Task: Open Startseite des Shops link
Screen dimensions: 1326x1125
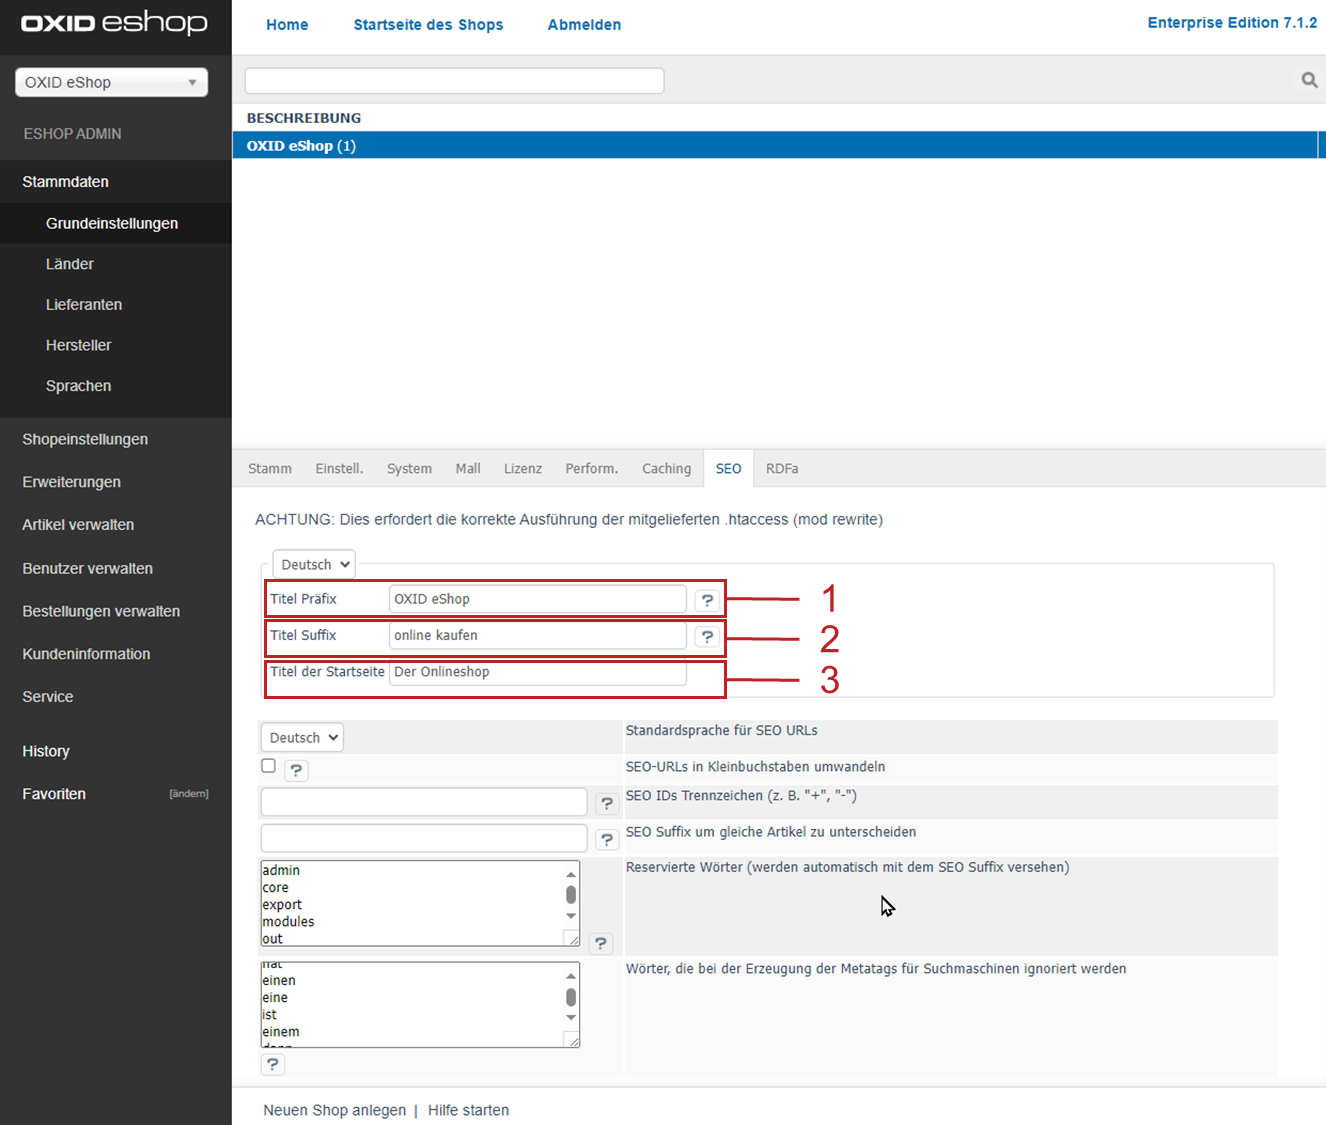Action: 428,25
